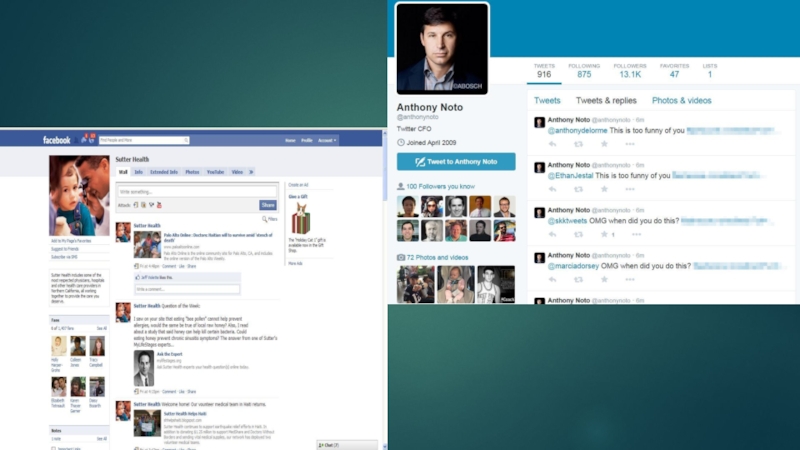Screen dimensions: 800x450
Task: Attach a YouTube video in Facebook composer
Action: tap(159, 205)
